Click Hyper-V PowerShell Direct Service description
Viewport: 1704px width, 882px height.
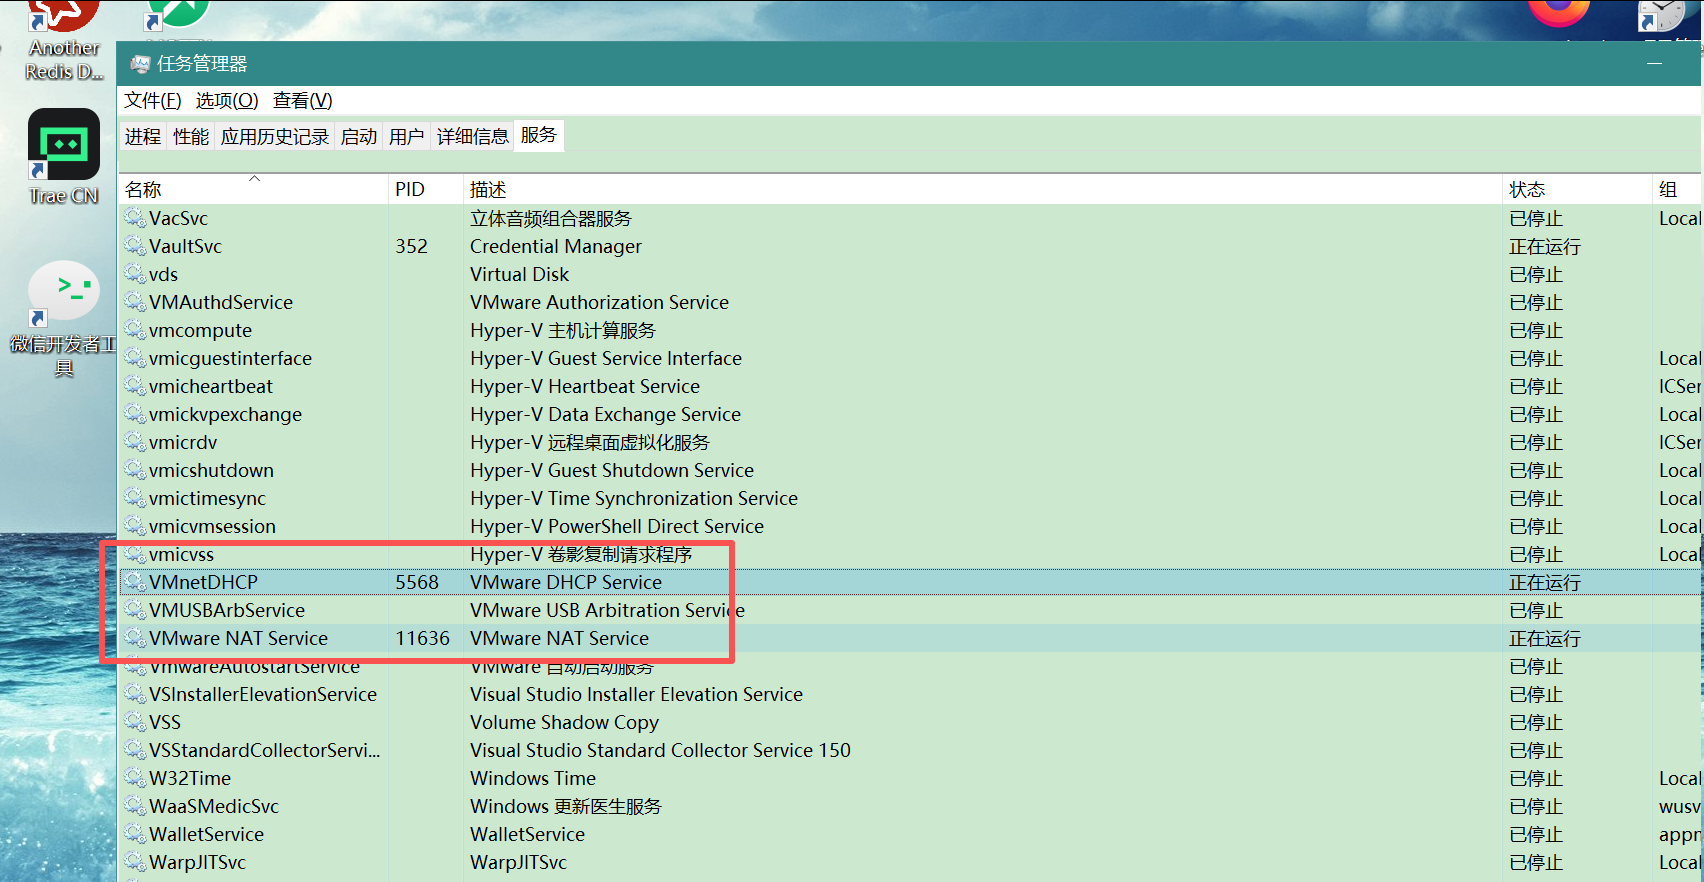pyautogui.click(x=617, y=526)
